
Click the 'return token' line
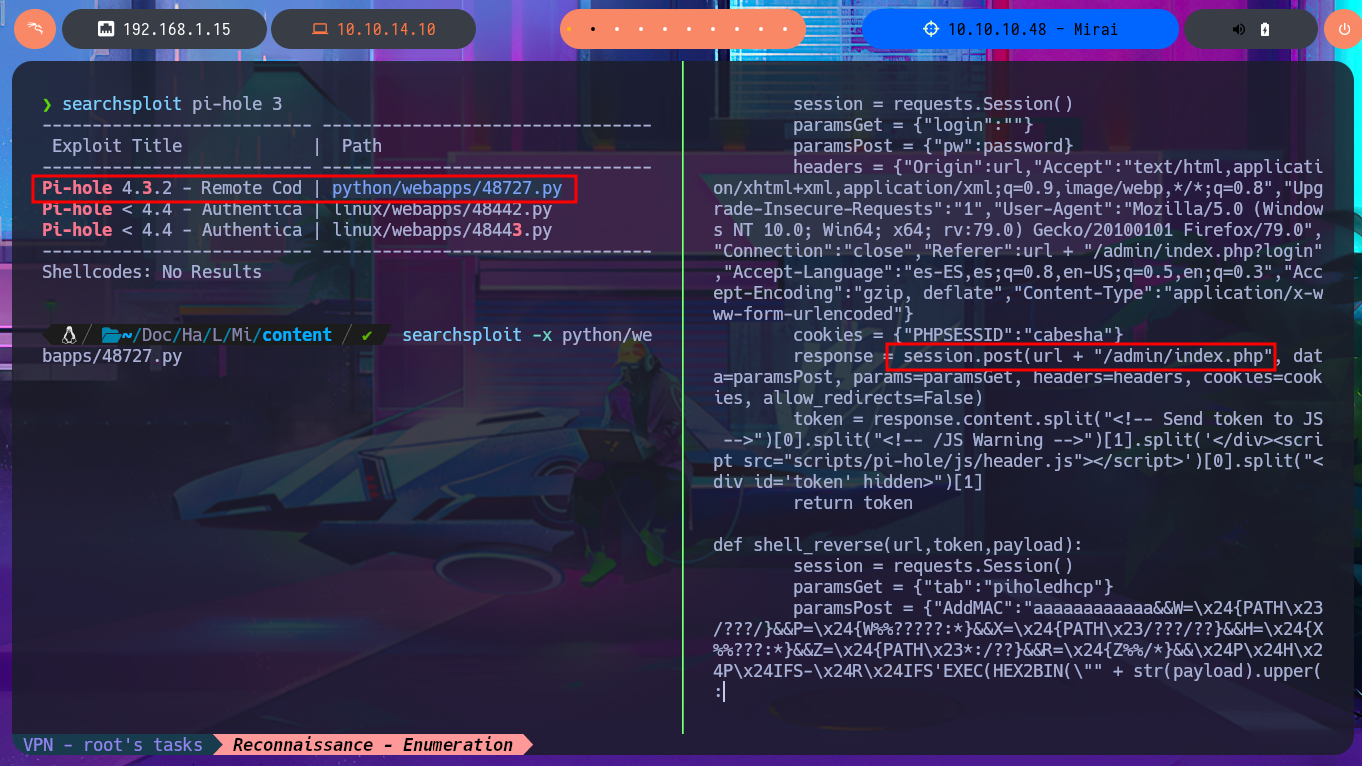[853, 503]
